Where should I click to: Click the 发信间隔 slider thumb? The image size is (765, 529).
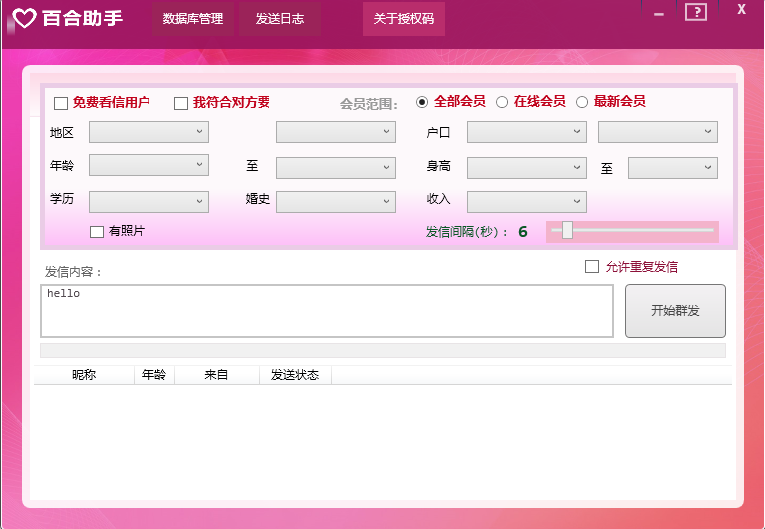tap(567, 230)
